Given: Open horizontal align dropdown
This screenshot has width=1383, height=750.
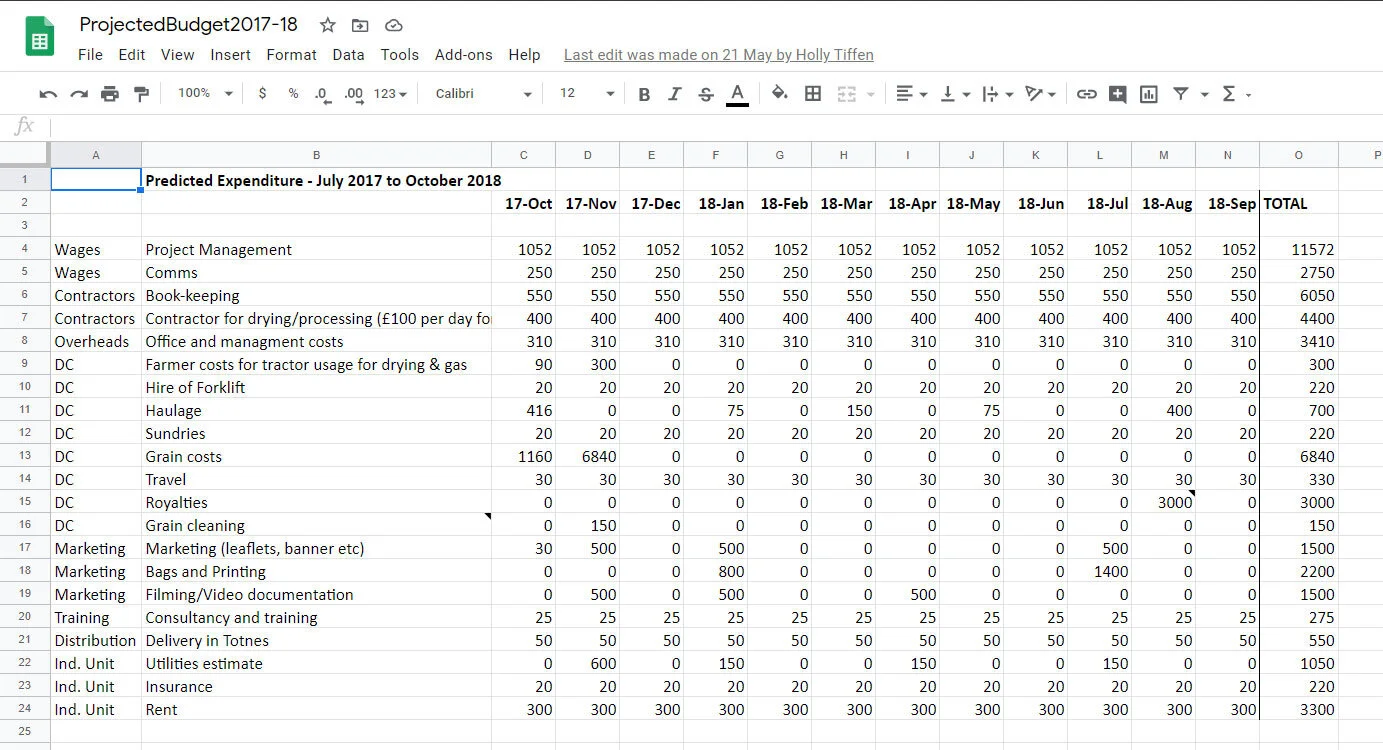Looking at the screenshot, I should tap(911, 93).
